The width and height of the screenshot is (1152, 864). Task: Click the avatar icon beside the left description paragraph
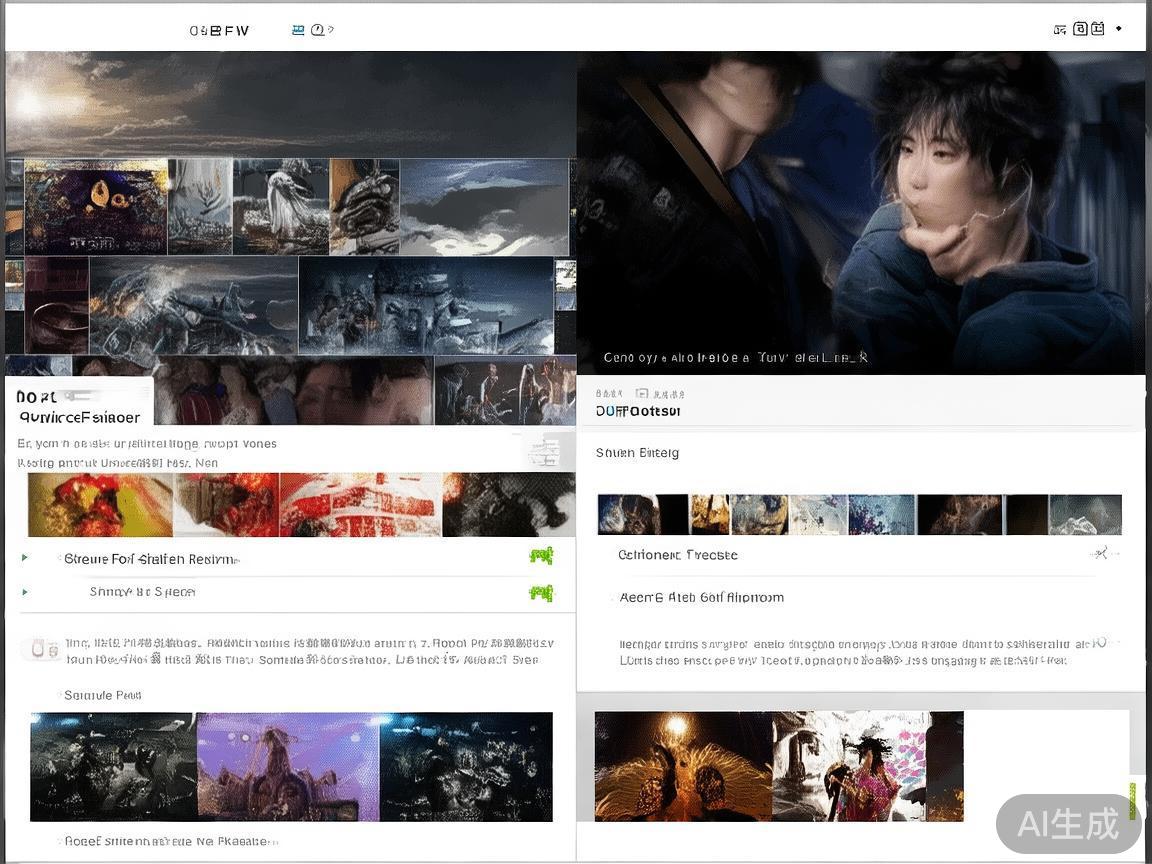(x=36, y=649)
